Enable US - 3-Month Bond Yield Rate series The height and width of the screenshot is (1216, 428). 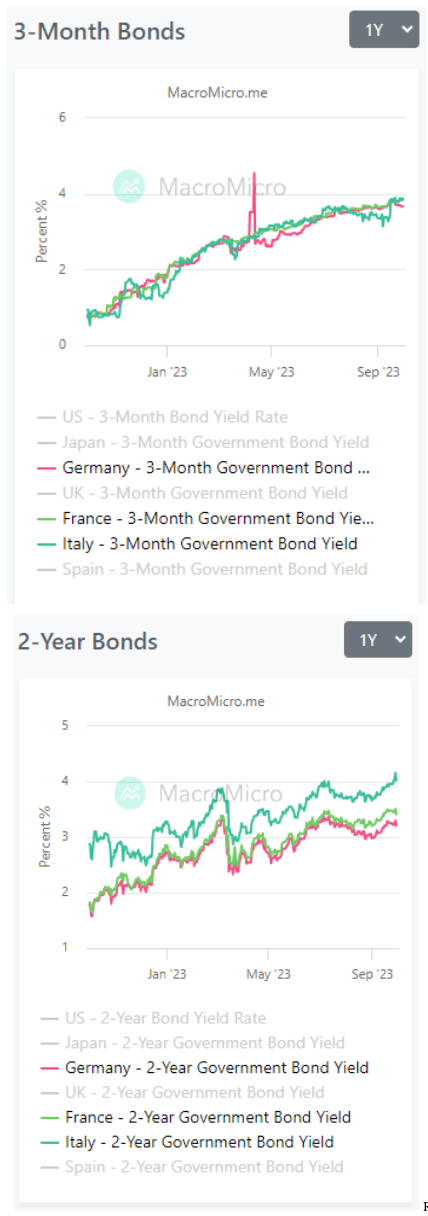pos(162,417)
